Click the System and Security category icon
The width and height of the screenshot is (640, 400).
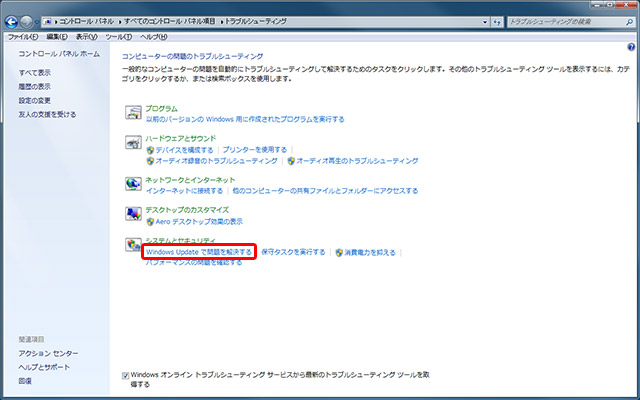click(x=131, y=246)
